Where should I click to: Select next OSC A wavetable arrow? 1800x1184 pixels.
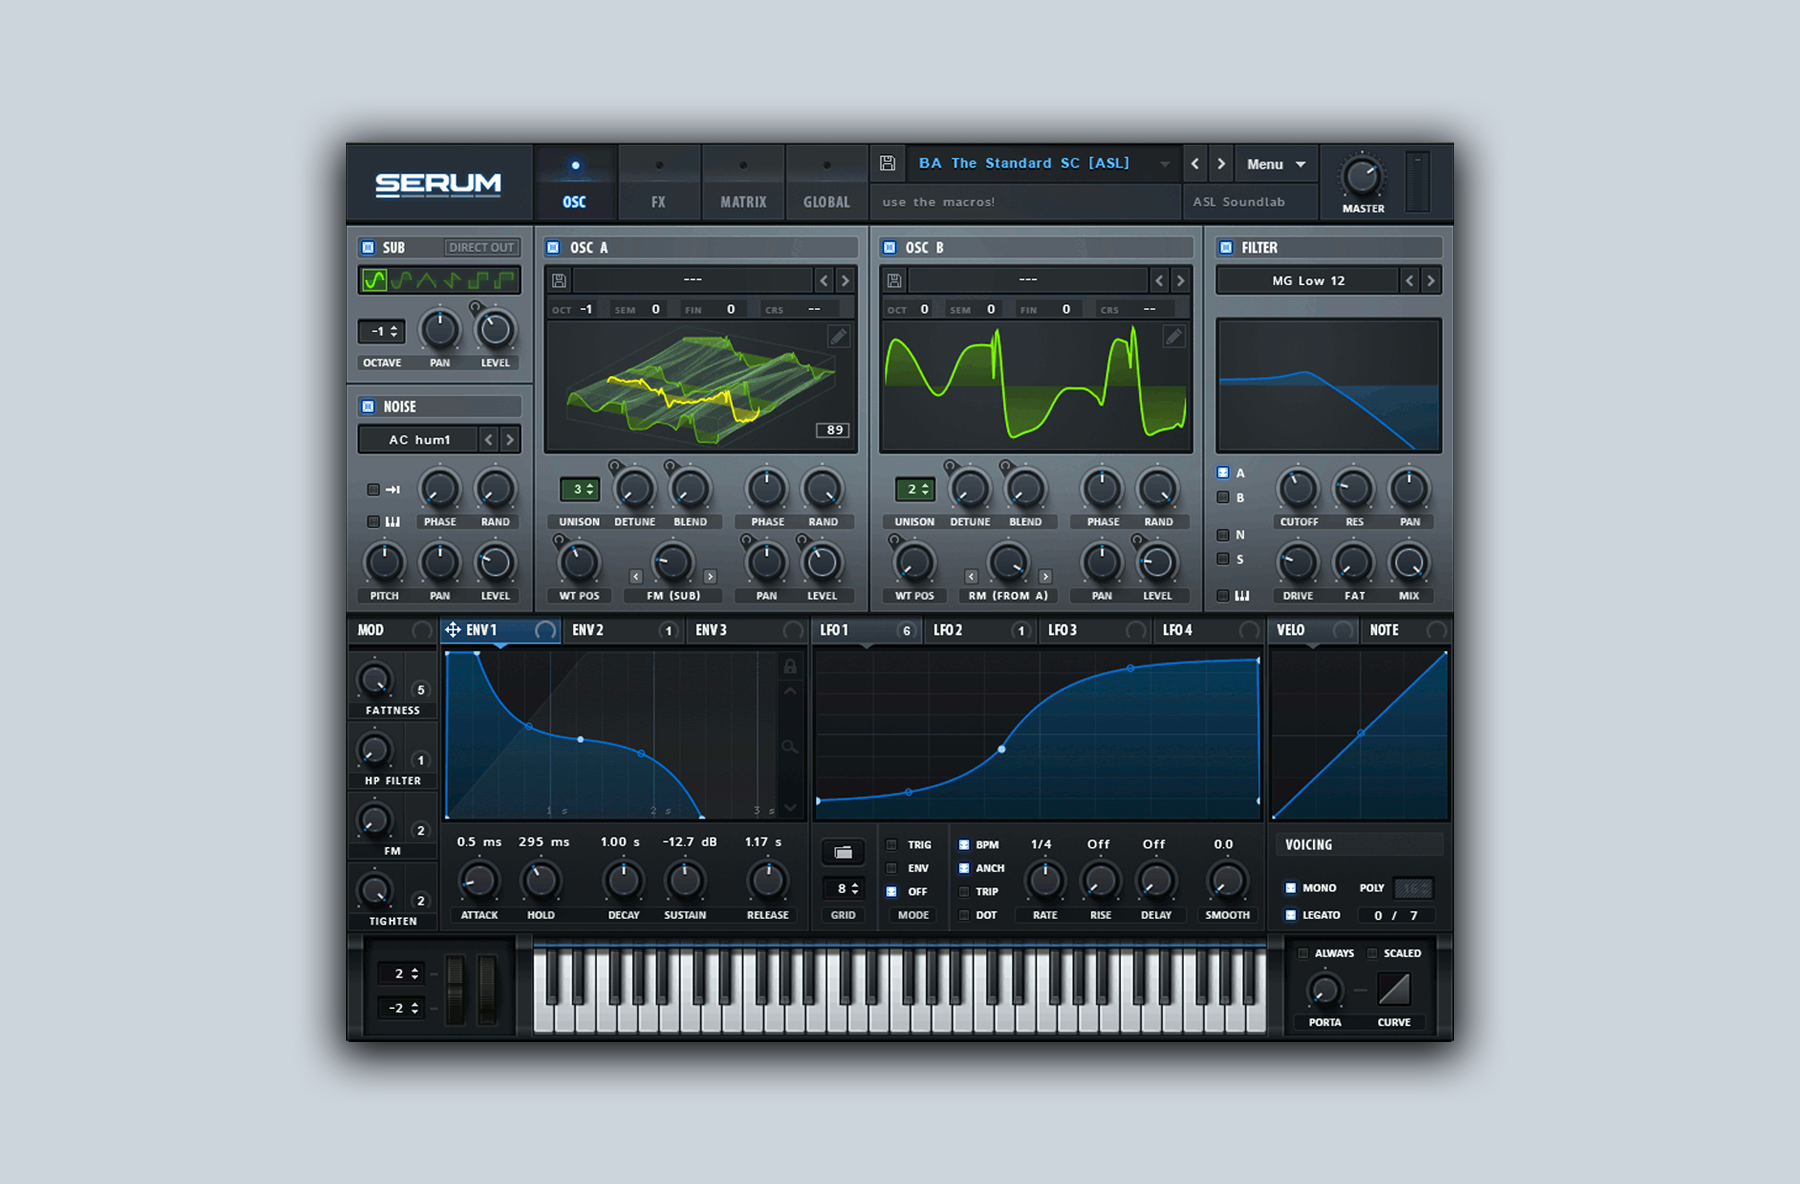tap(845, 281)
